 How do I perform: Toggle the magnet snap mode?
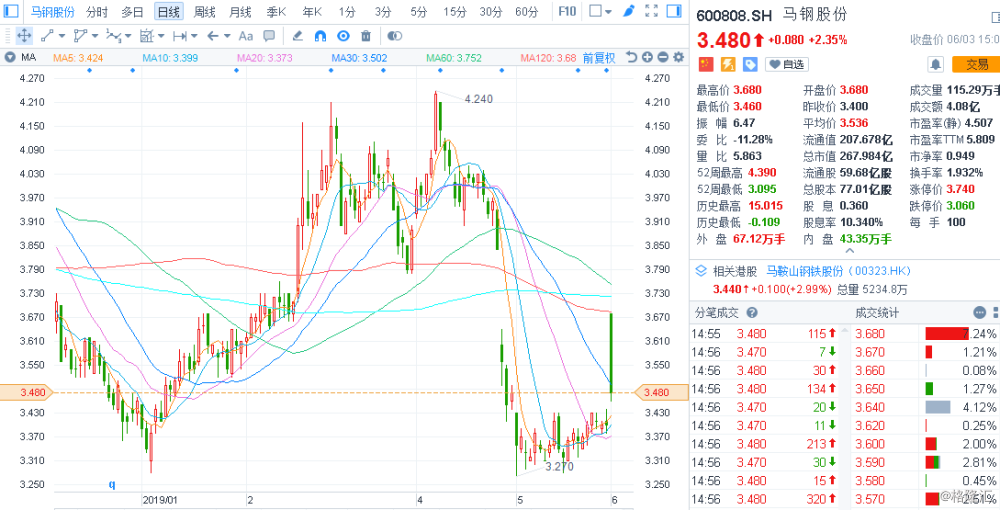(321, 36)
